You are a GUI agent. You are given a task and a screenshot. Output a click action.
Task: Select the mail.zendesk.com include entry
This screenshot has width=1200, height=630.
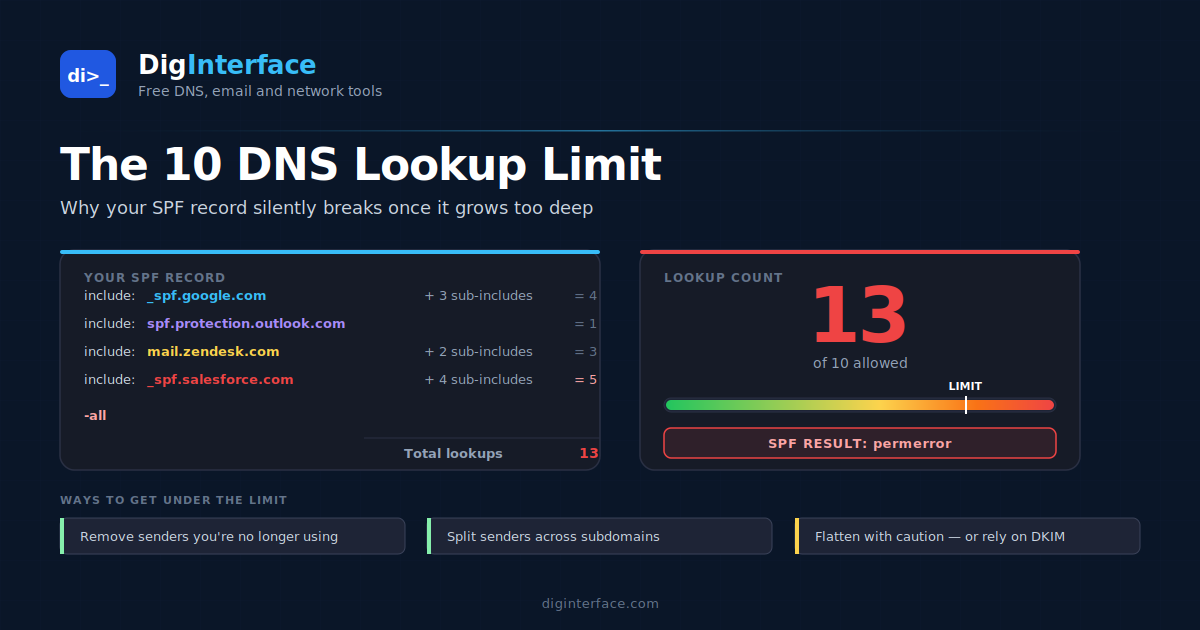tap(213, 352)
